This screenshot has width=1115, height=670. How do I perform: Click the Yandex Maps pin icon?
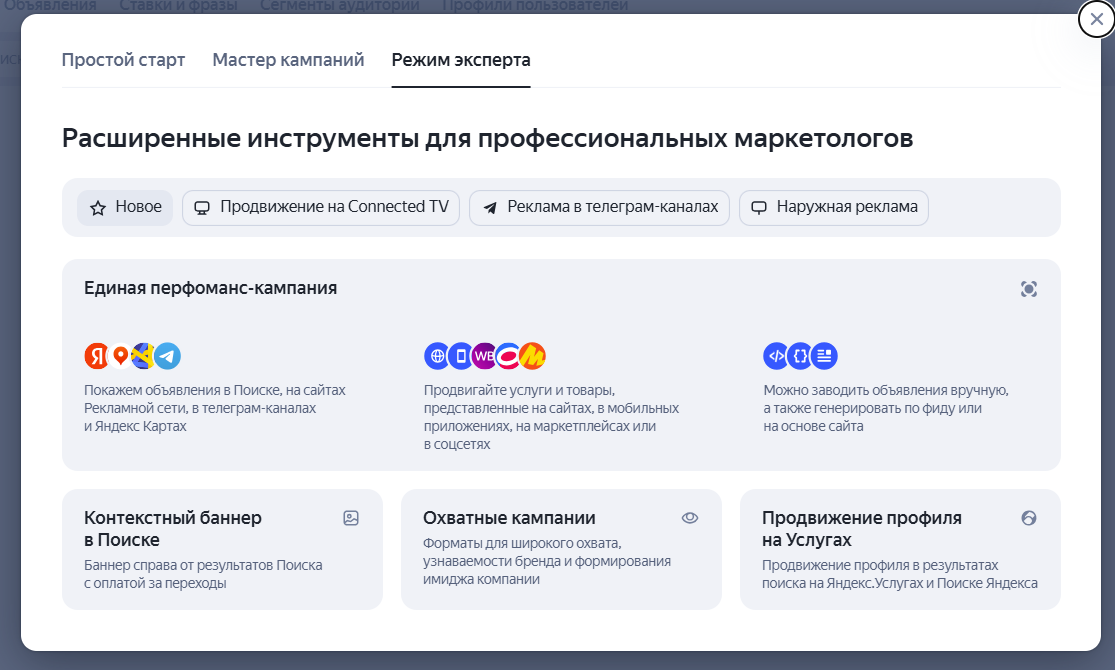[118, 356]
